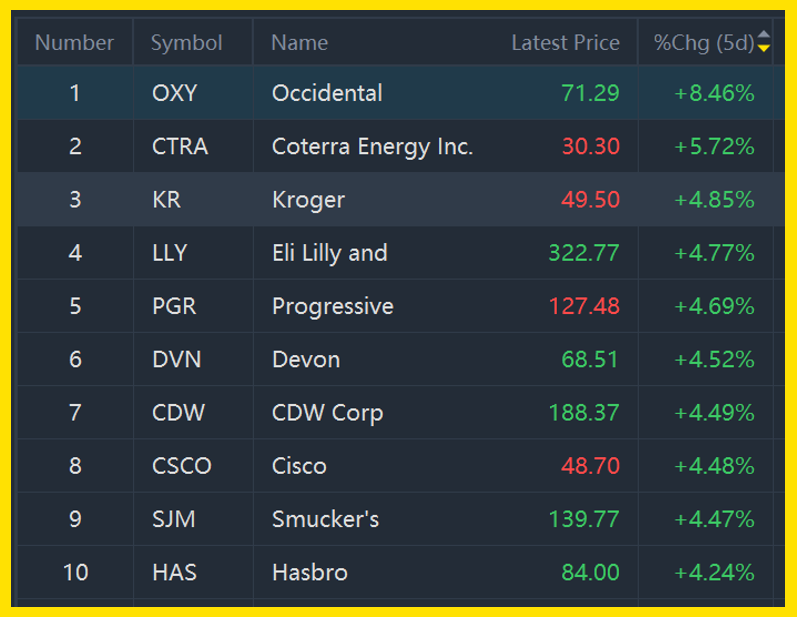
Task: Click the %Chg (5d) header label
Action: (704, 43)
